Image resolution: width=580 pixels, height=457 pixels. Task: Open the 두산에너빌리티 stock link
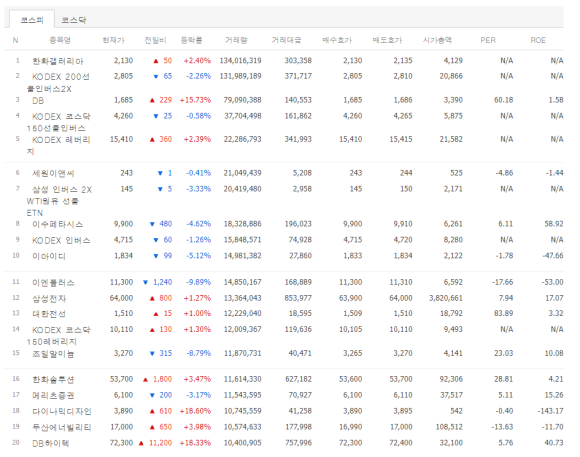tap(62, 427)
